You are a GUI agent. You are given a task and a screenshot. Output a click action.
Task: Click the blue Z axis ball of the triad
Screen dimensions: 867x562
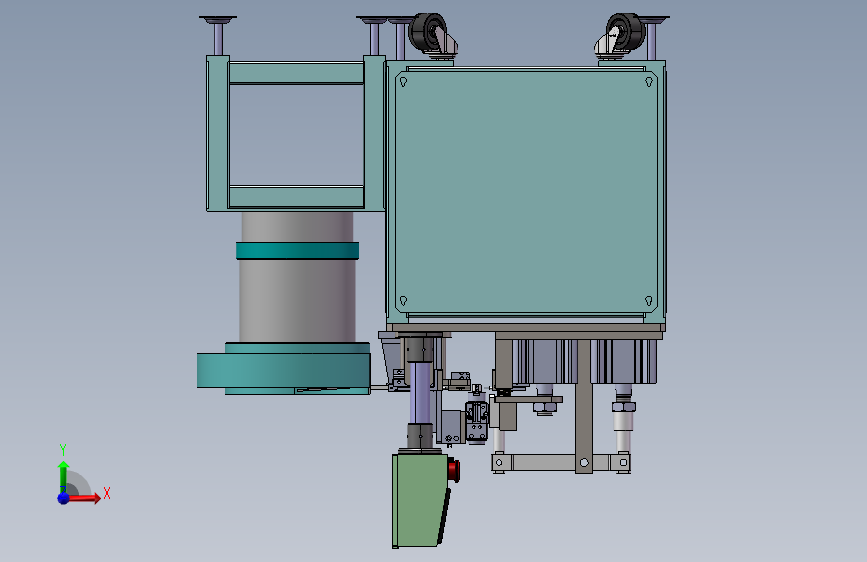64,498
